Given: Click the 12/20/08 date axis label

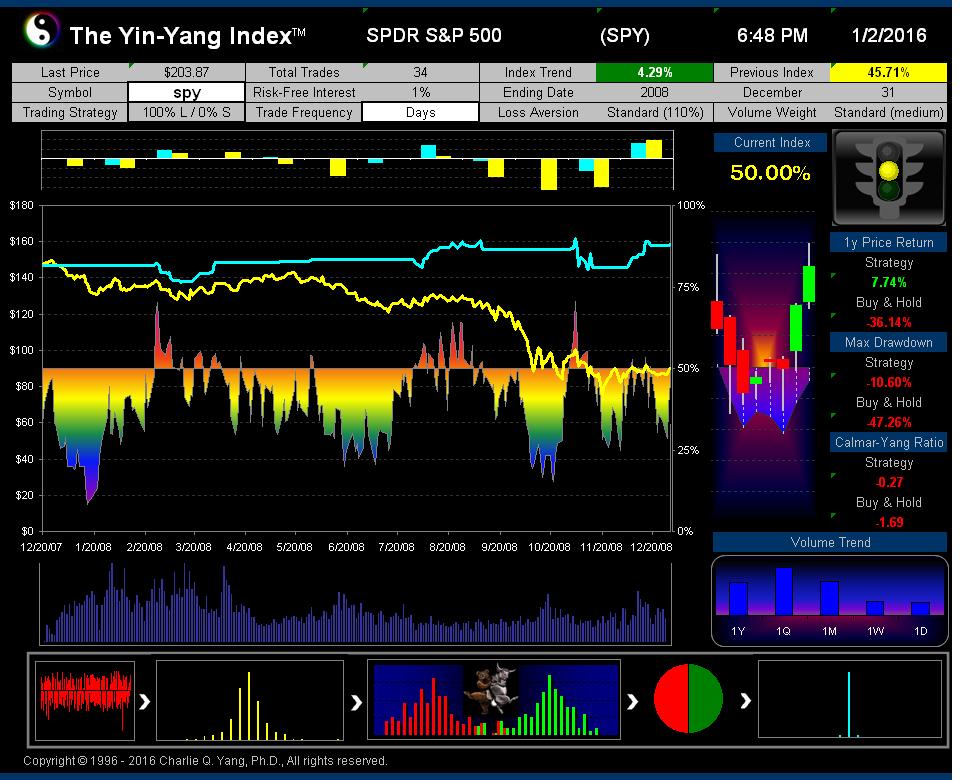Looking at the screenshot, I should point(651,547).
